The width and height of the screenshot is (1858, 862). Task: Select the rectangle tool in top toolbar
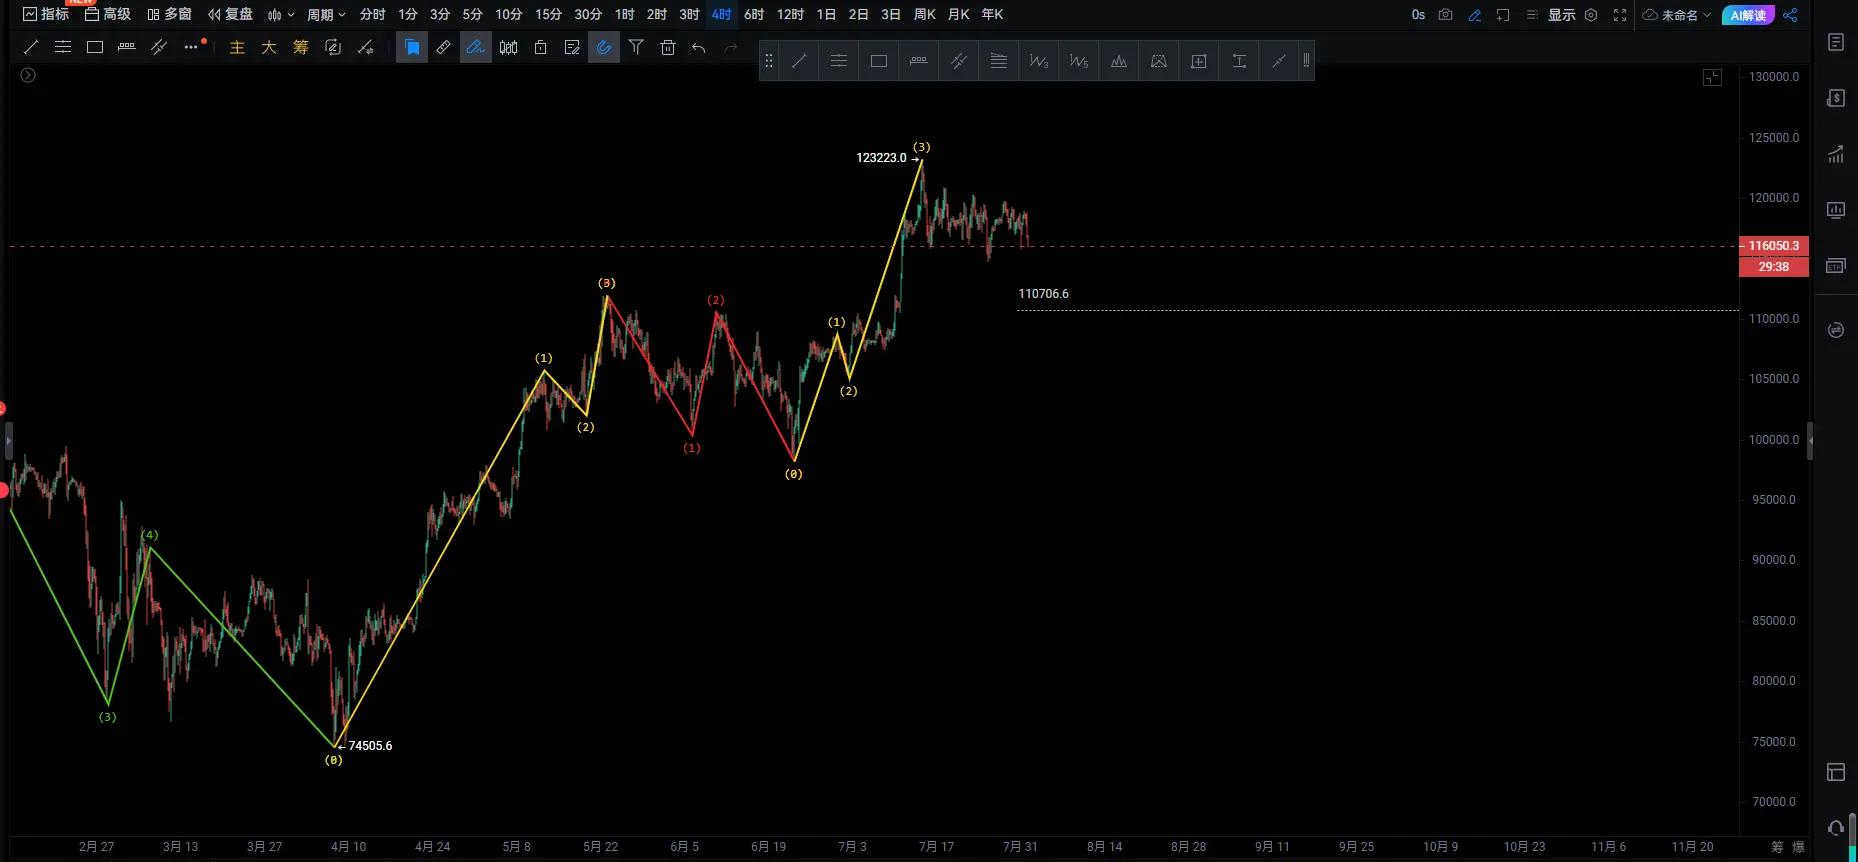tap(95, 47)
